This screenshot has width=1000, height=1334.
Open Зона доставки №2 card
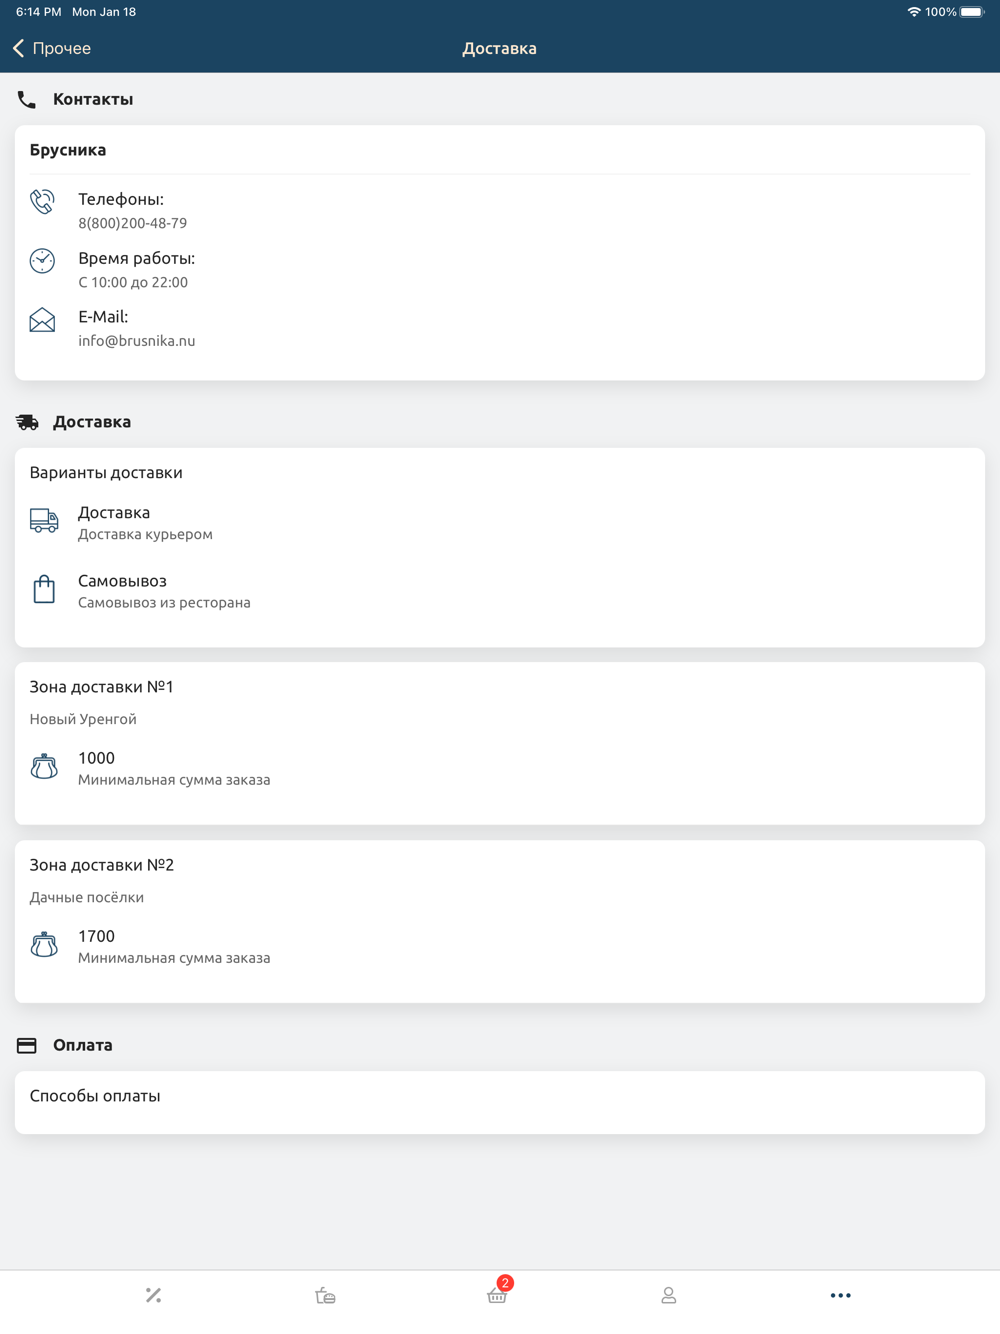500,921
